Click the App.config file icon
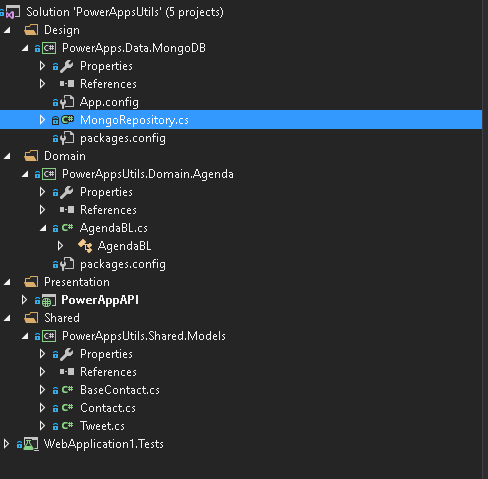The height and width of the screenshot is (479, 488). point(67,102)
